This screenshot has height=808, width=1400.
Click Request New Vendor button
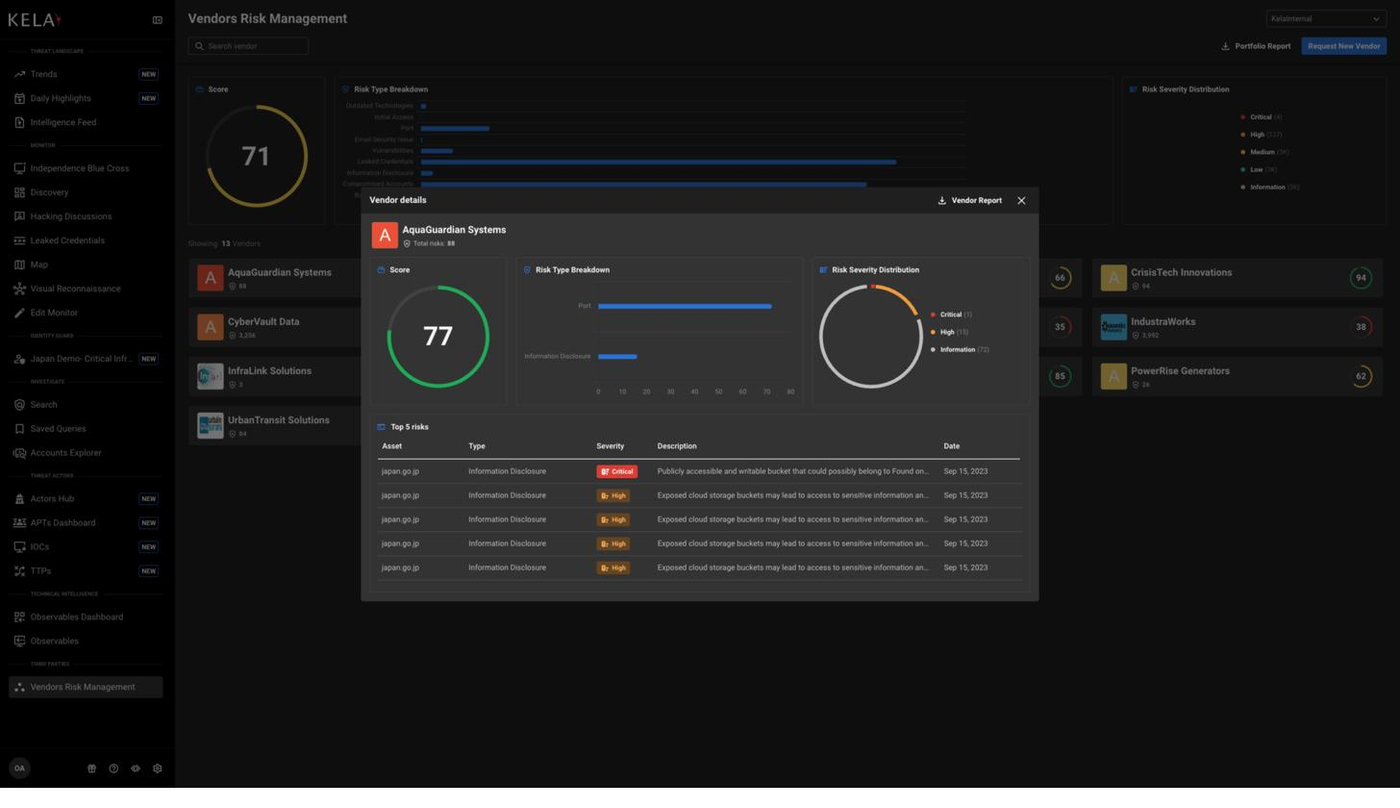[1343, 46]
